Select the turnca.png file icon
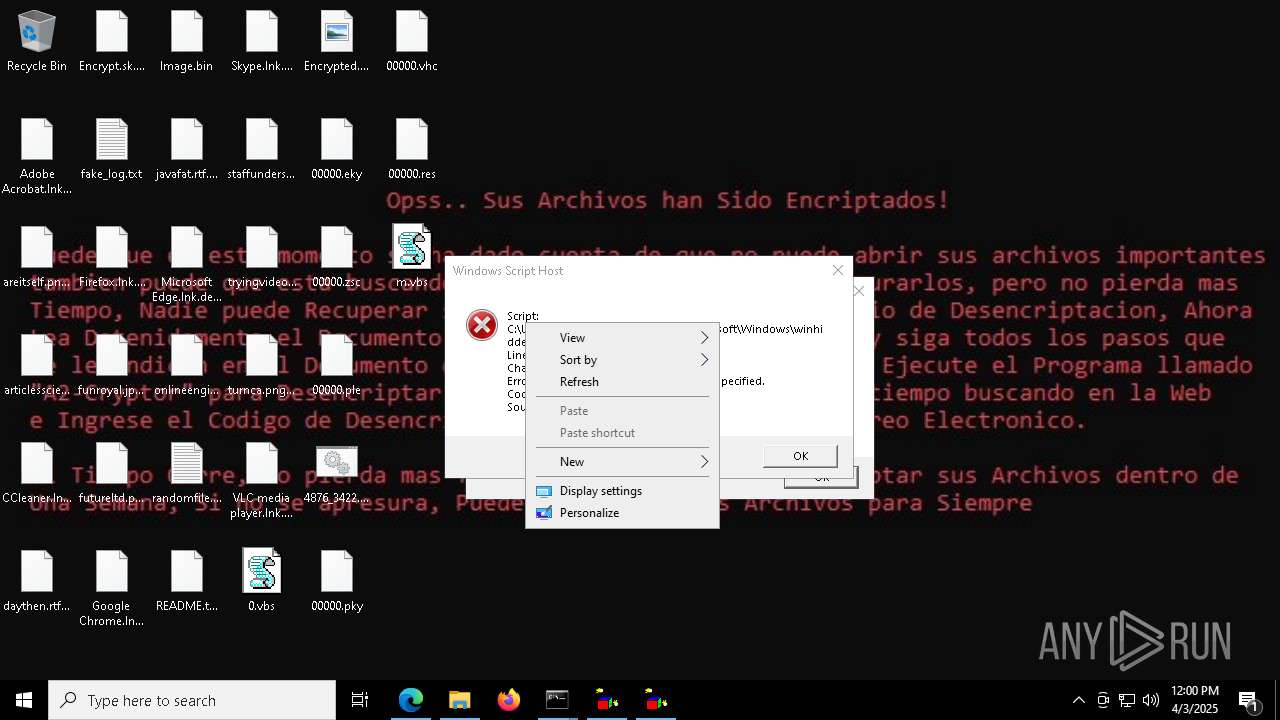The height and width of the screenshot is (720, 1280). click(262, 366)
